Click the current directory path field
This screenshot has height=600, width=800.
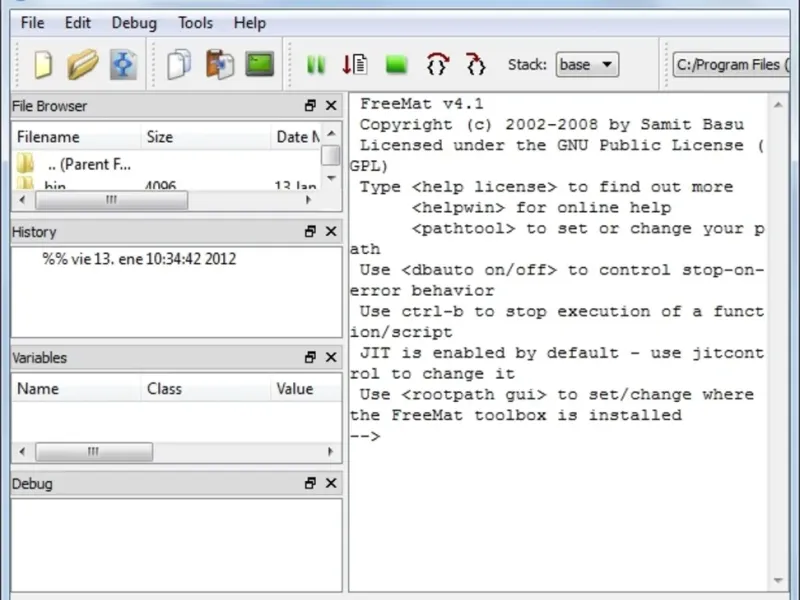(731, 65)
